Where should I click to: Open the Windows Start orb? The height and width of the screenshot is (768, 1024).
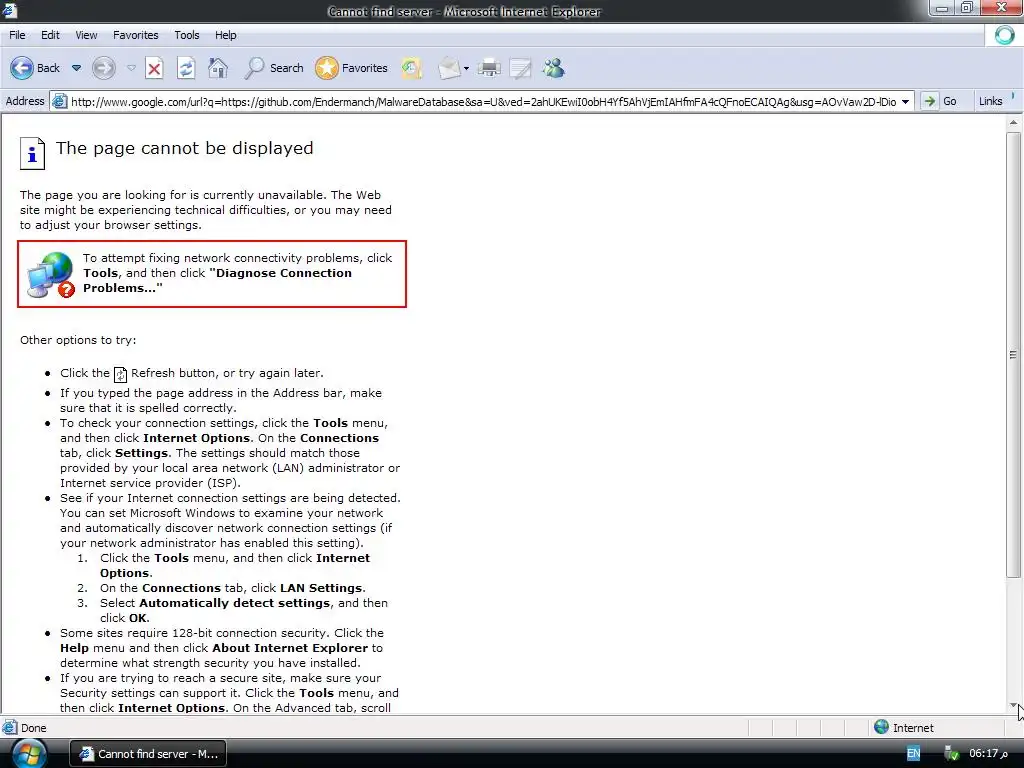pyautogui.click(x=29, y=754)
